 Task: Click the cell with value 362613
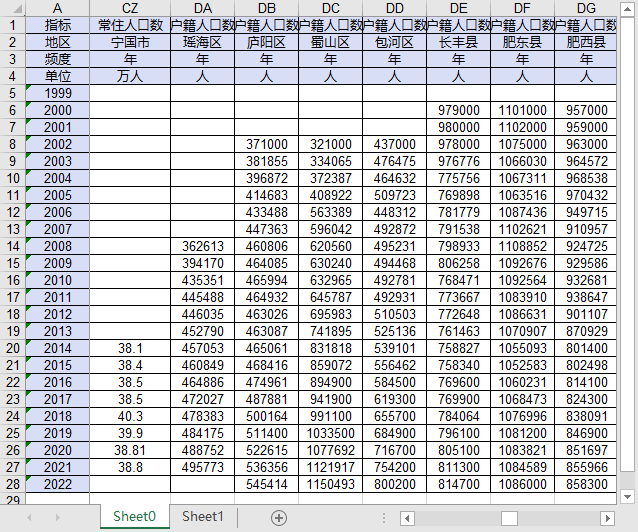tap(202, 246)
